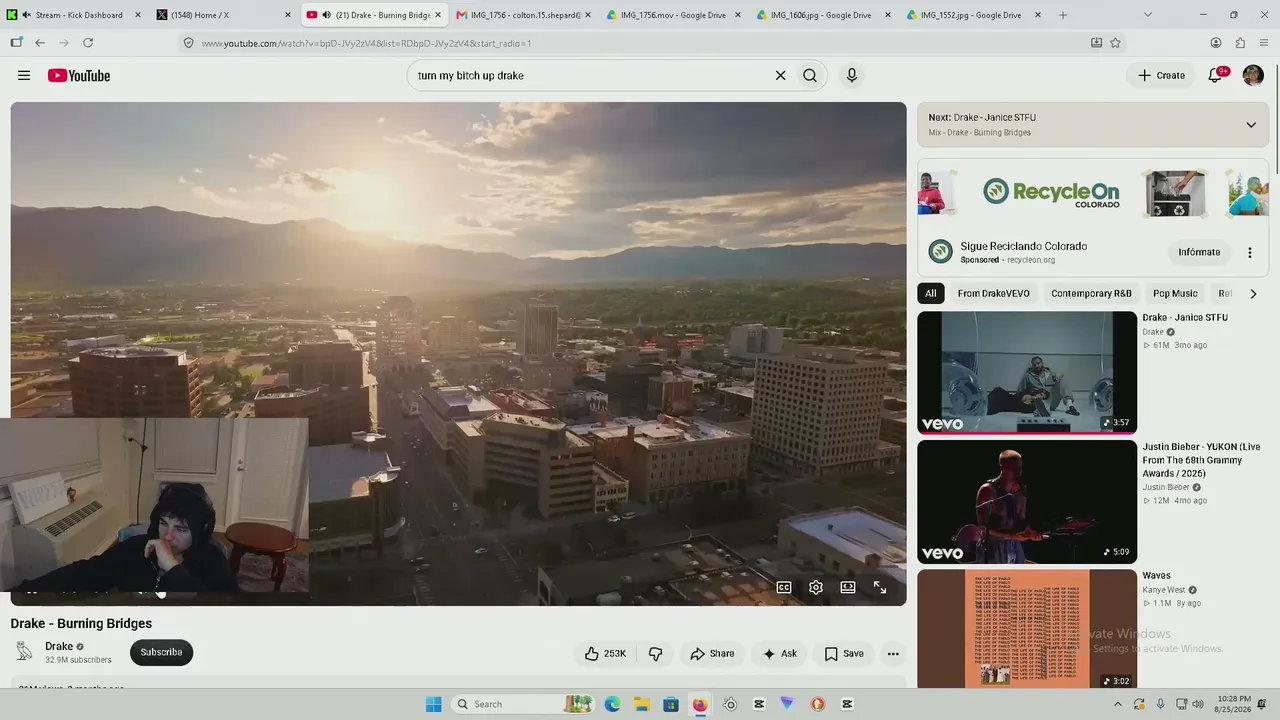The image size is (1280, 720).
Task: Open File Explorer from the taskbar
Action: pyautogui.click(x=641, y=704)
